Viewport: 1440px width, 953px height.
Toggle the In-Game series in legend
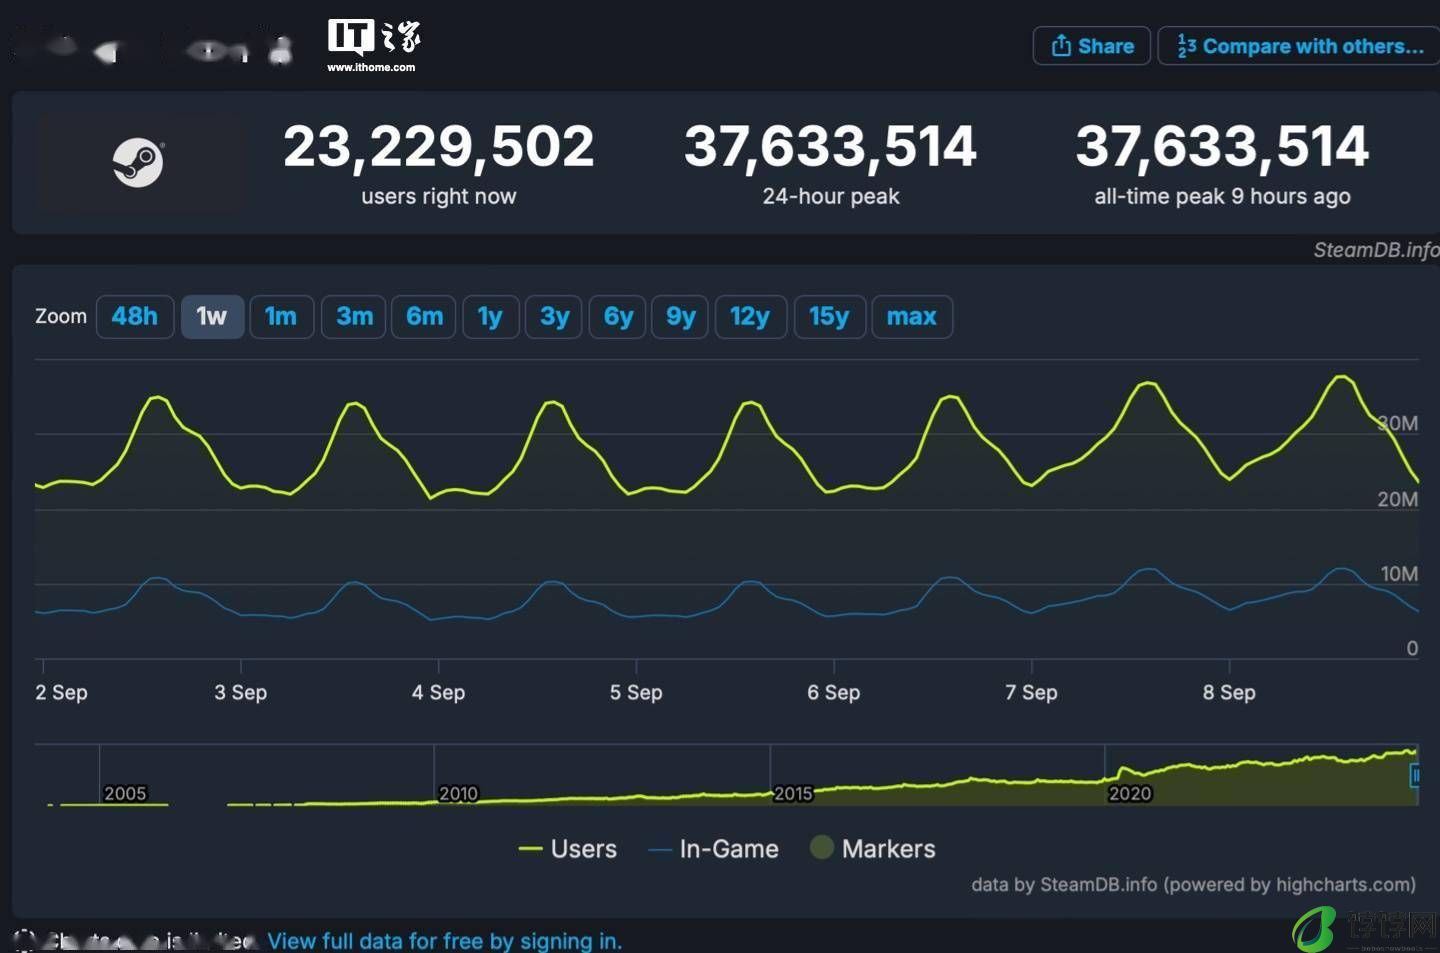pyautogui.click(x=714, y=849)
